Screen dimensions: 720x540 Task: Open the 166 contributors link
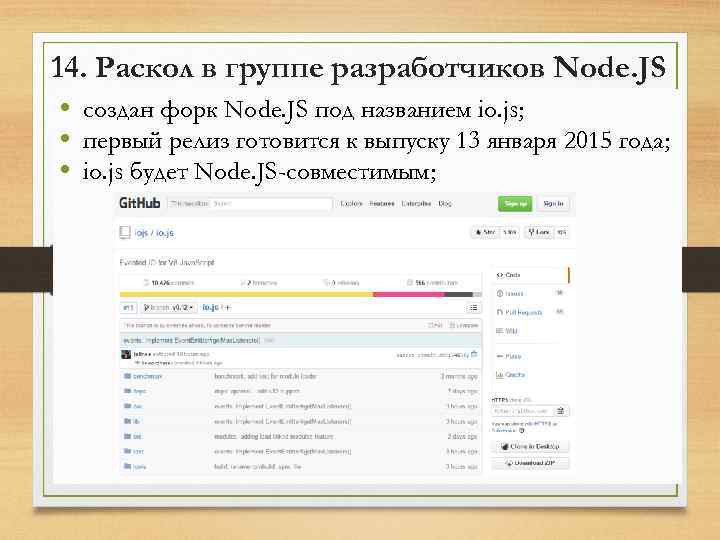432,283
